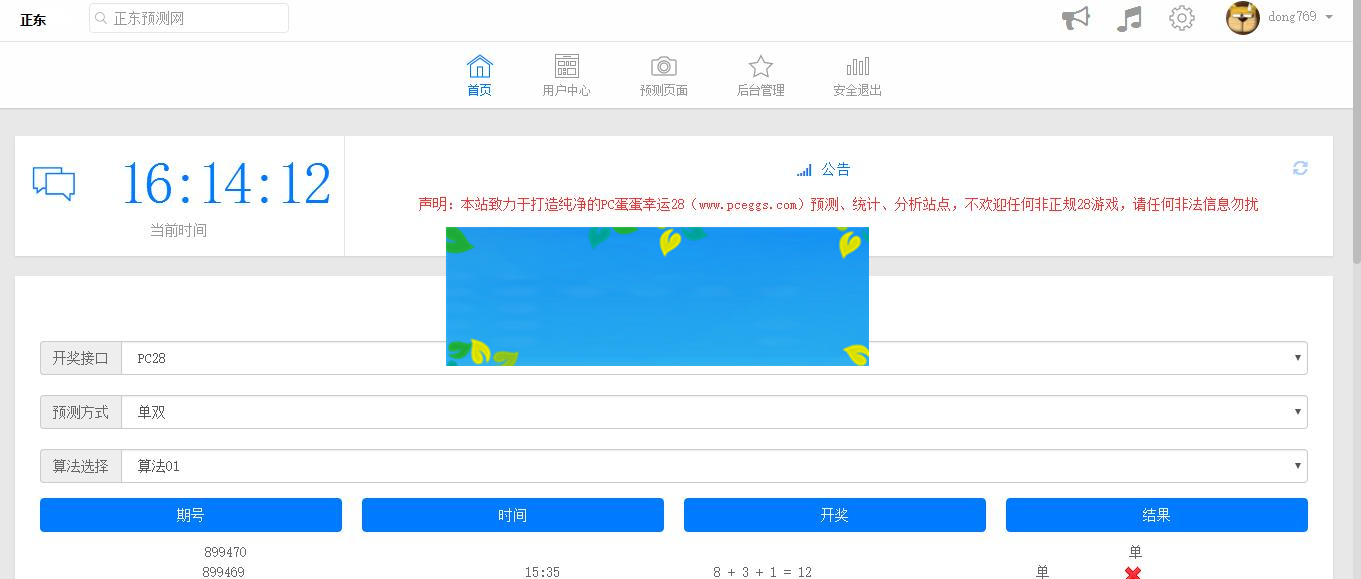This screenshot has width=1361, height=579.
Task: Select the 安全退出 bar-chart icon
Action: (x=857, y=65)
